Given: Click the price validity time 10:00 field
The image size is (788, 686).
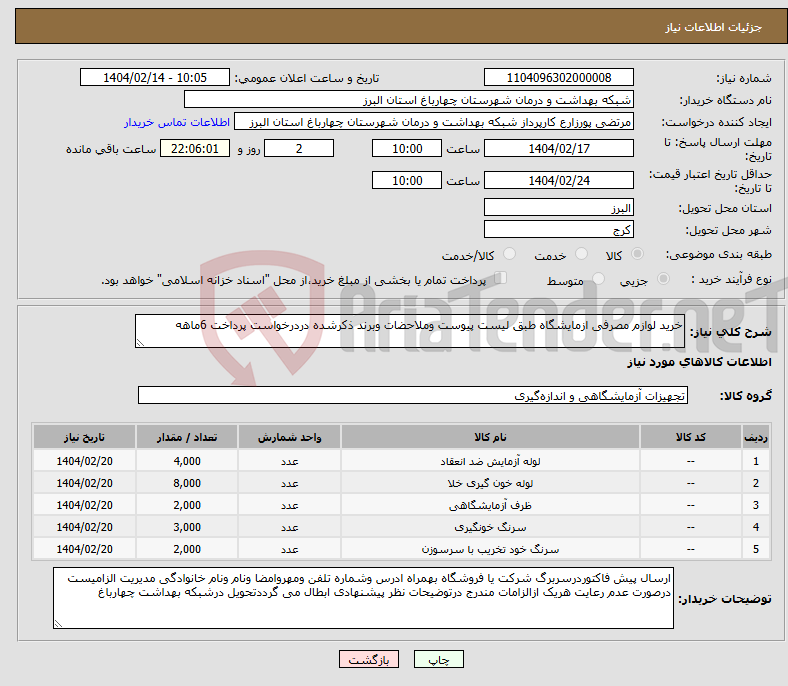Looking at the screenshot, I should (x=407, y=180).
